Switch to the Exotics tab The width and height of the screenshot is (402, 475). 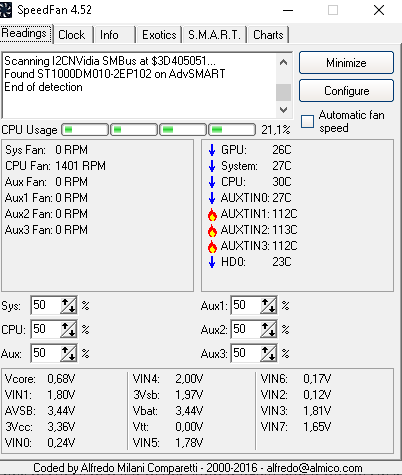click(159, 35)
